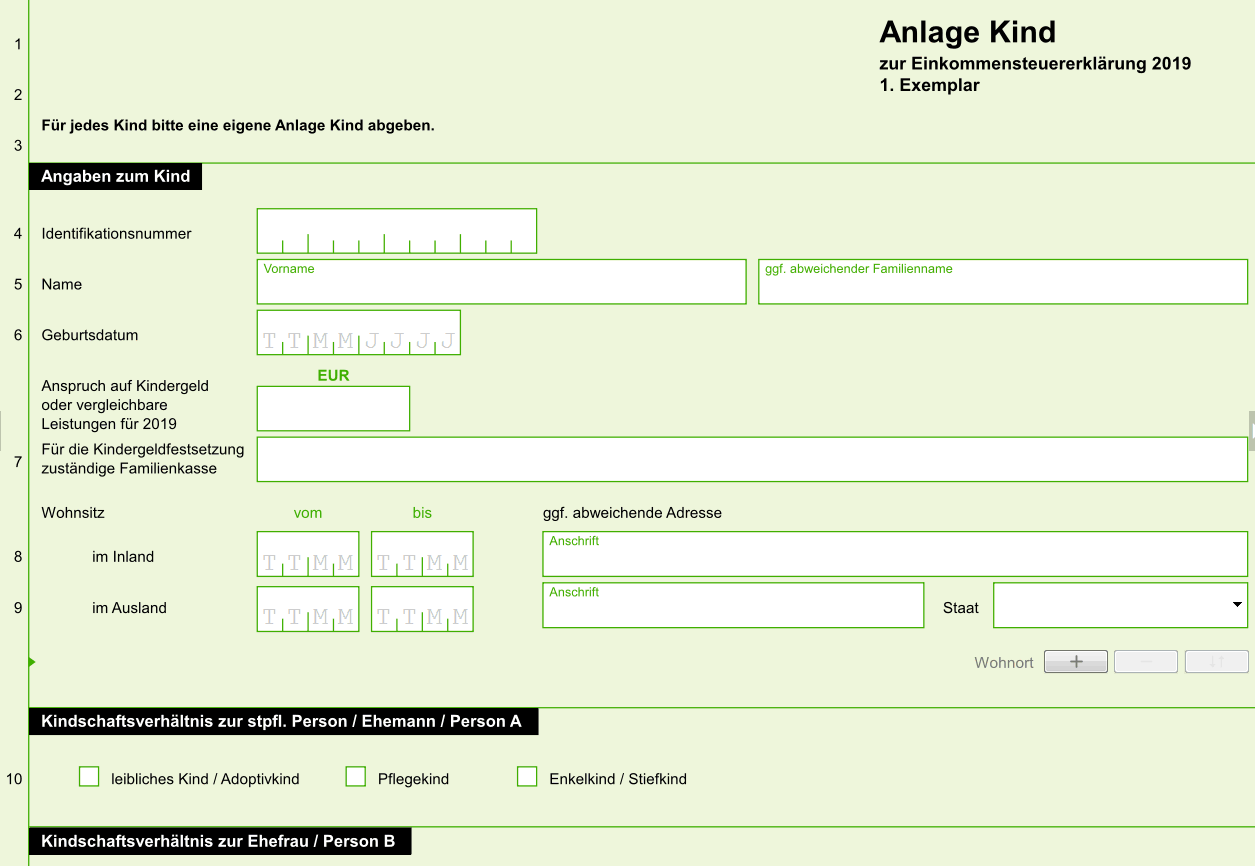The width and height of the screenshot is (1255, 866).
Task: Click the minus button beside Wohnort
Action: pyautogui.click(x=1146, y=662)
